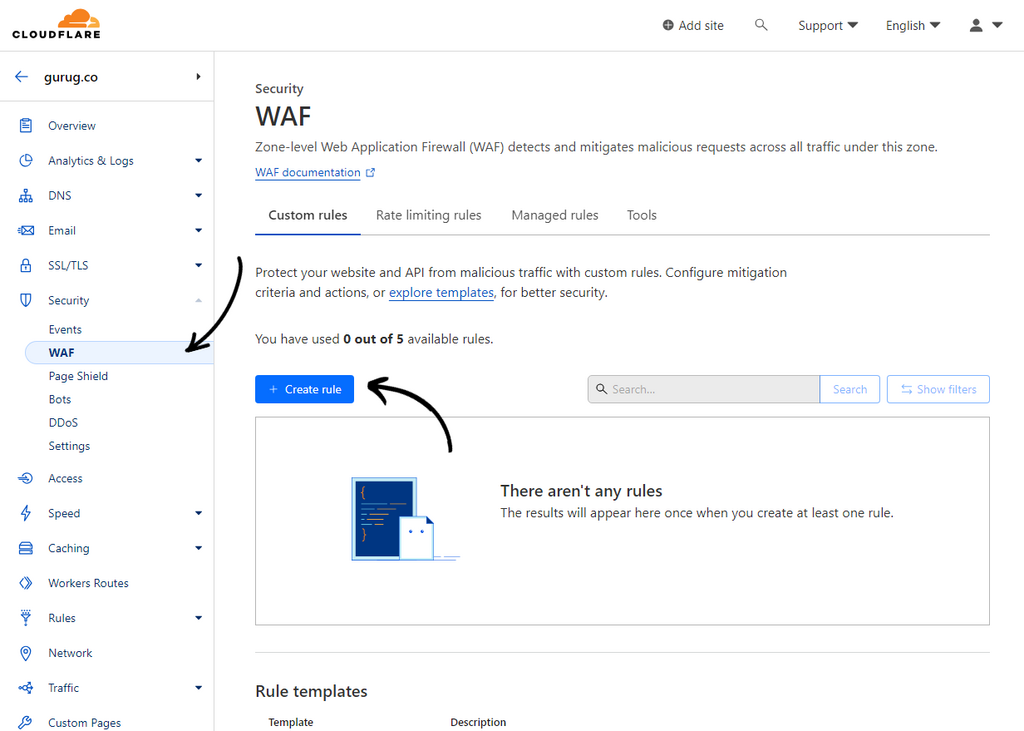Click the external link icon after WAF documentation
Image resolution: width=1024 pixels, height=731 pixels.
tap(370, 172)
